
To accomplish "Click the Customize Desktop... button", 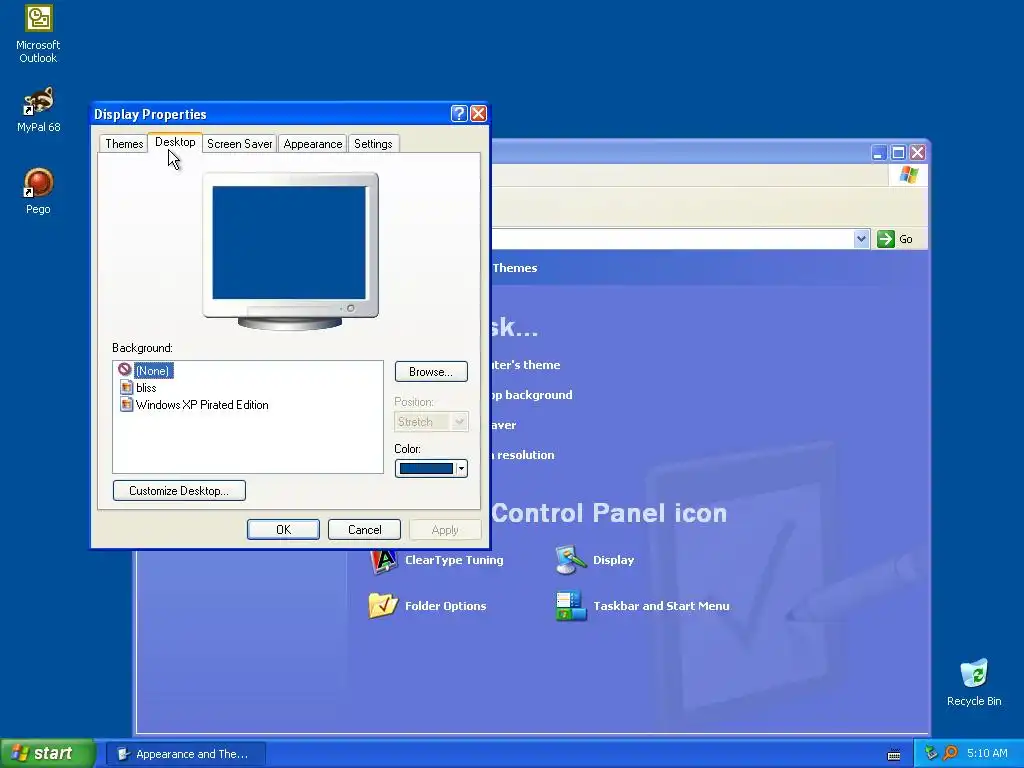I will [x=179, y=490].
